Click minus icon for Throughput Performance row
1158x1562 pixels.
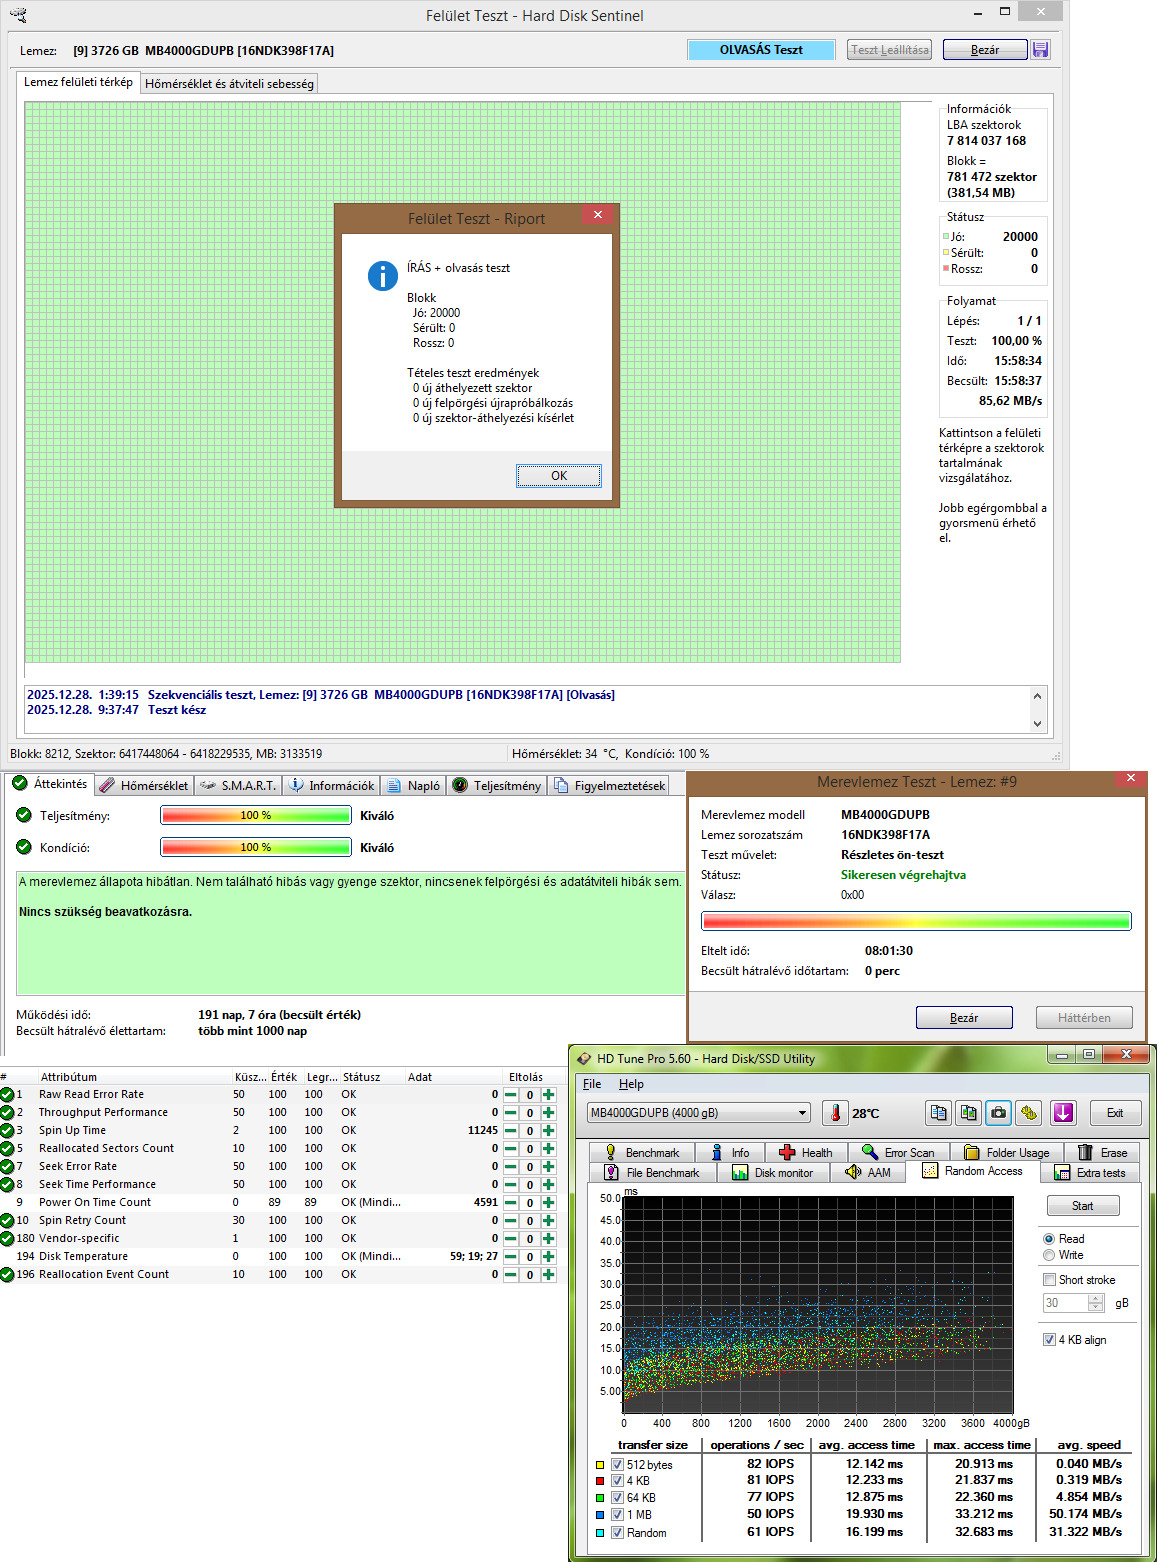click(x=511, y=1113)
